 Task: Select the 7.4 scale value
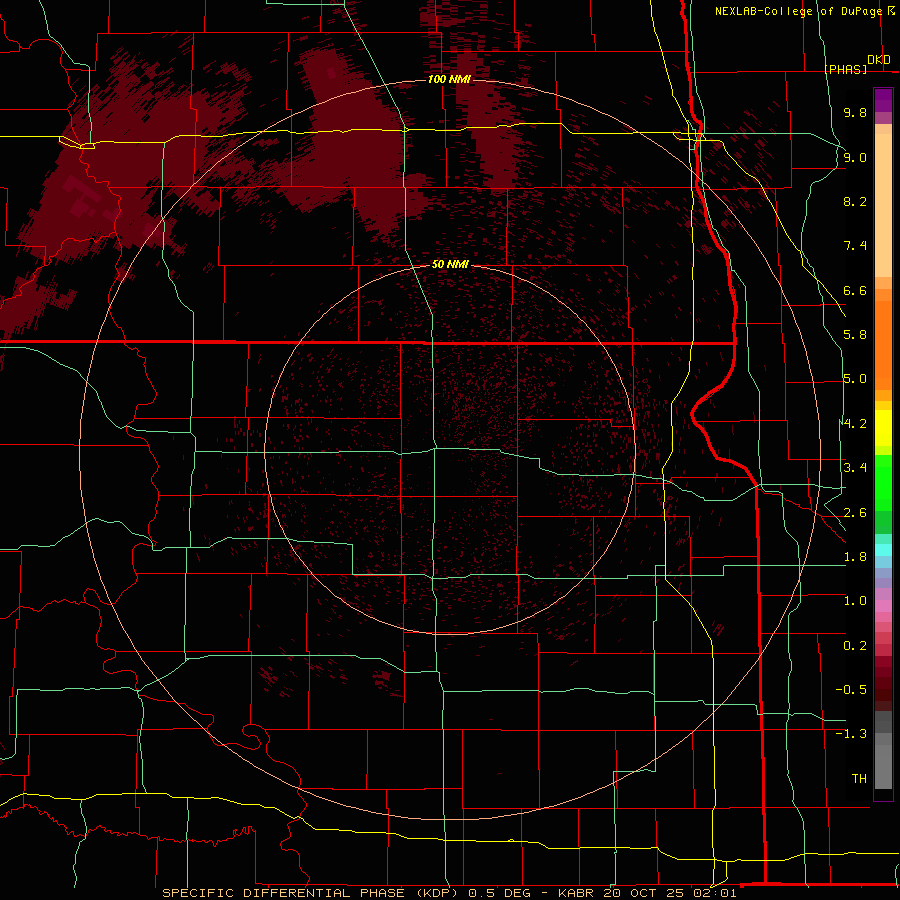click(855, 246)
